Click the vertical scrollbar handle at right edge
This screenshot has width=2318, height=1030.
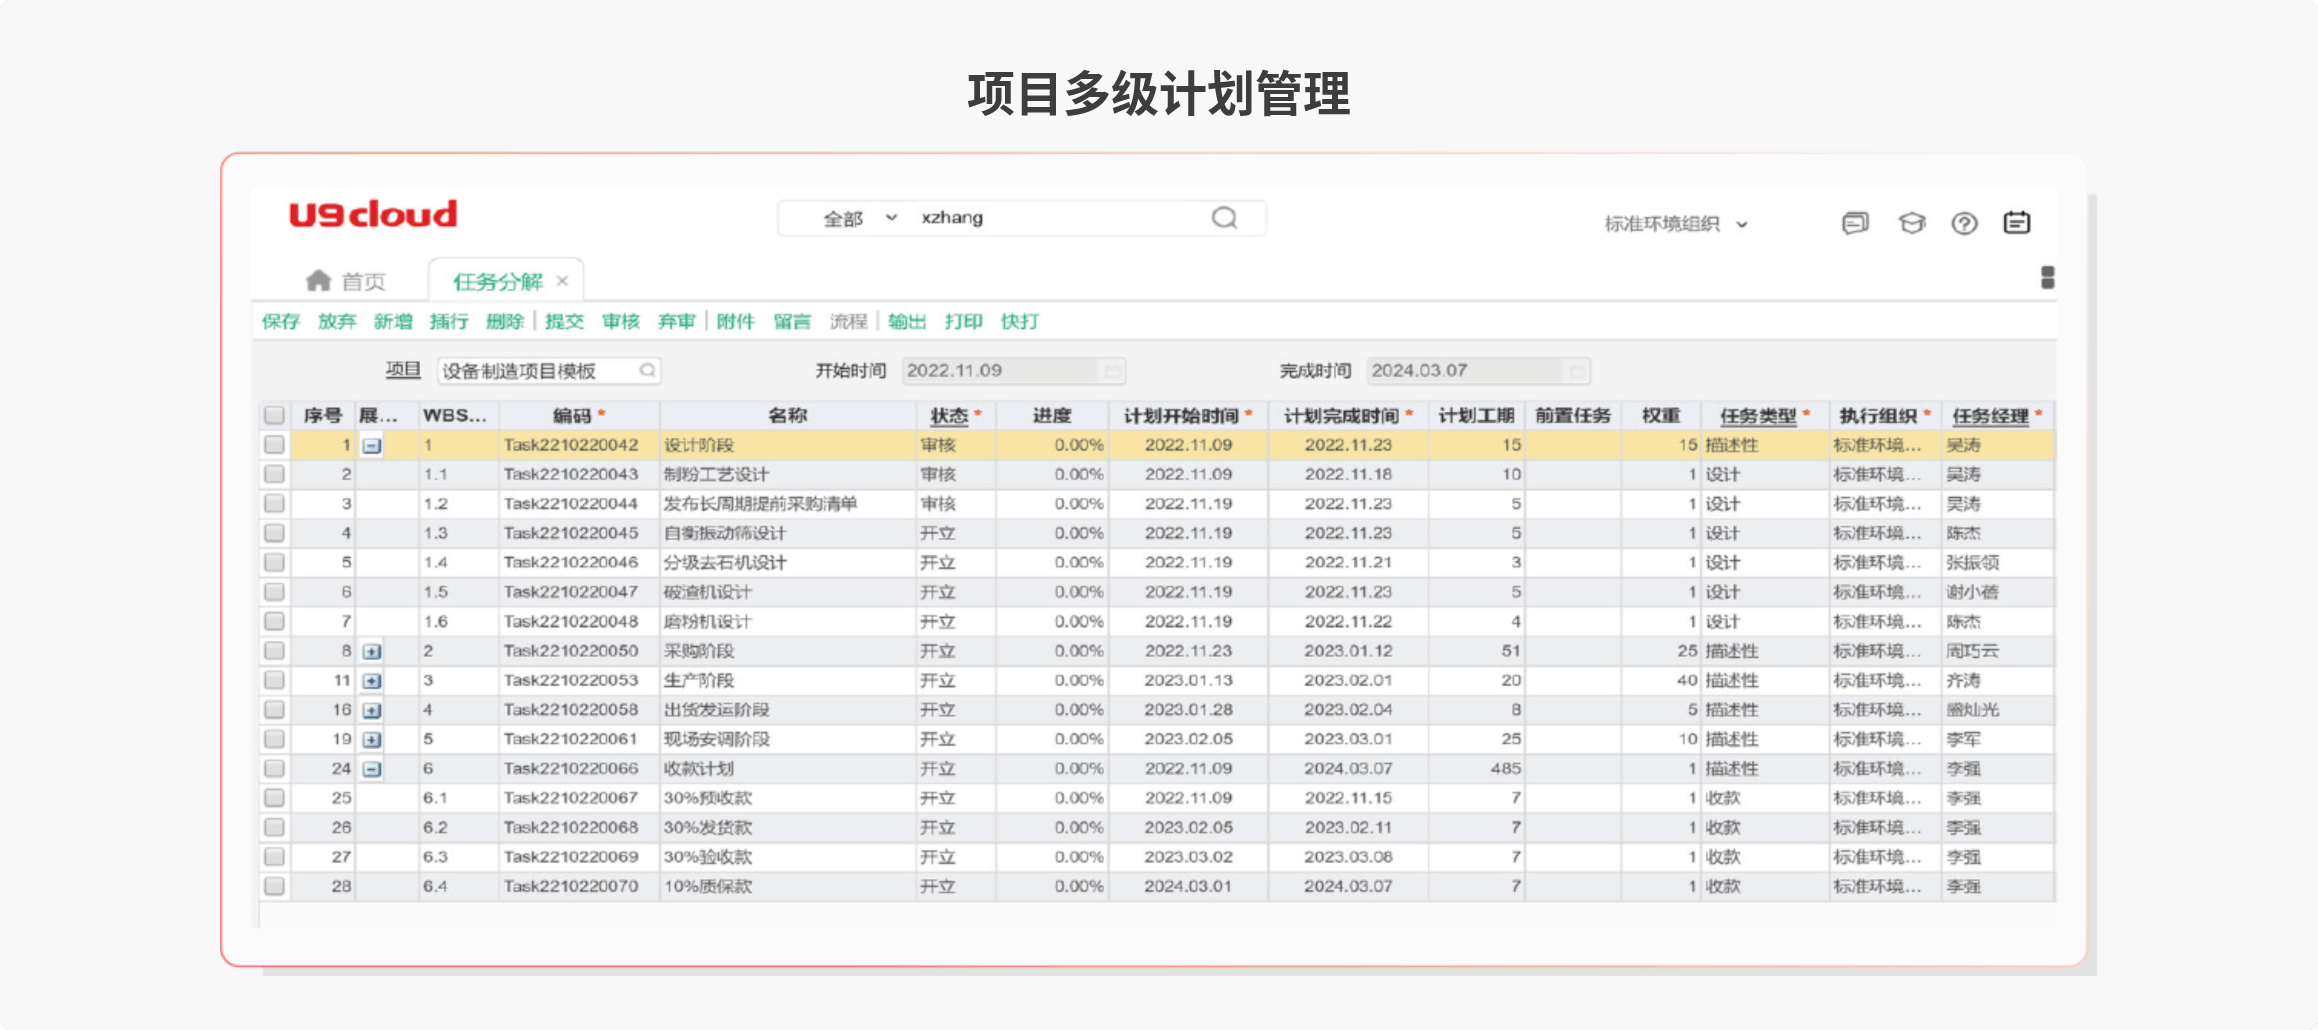pyautogui.click(x=2047, y=277)
